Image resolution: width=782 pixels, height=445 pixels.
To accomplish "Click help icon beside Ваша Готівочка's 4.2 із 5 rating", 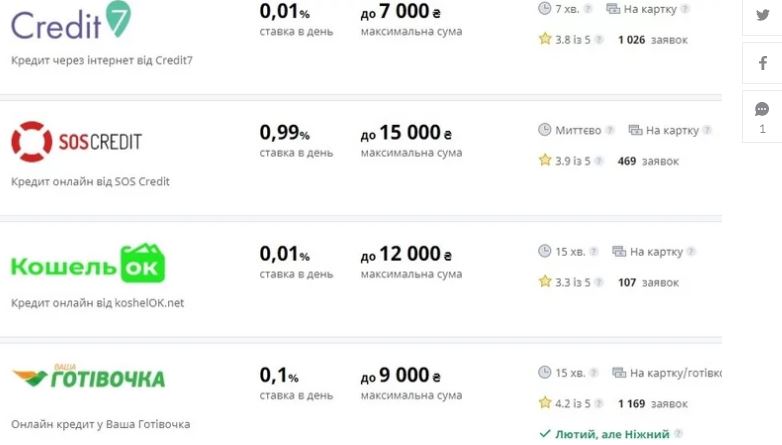I will click(x=599, y=404).
